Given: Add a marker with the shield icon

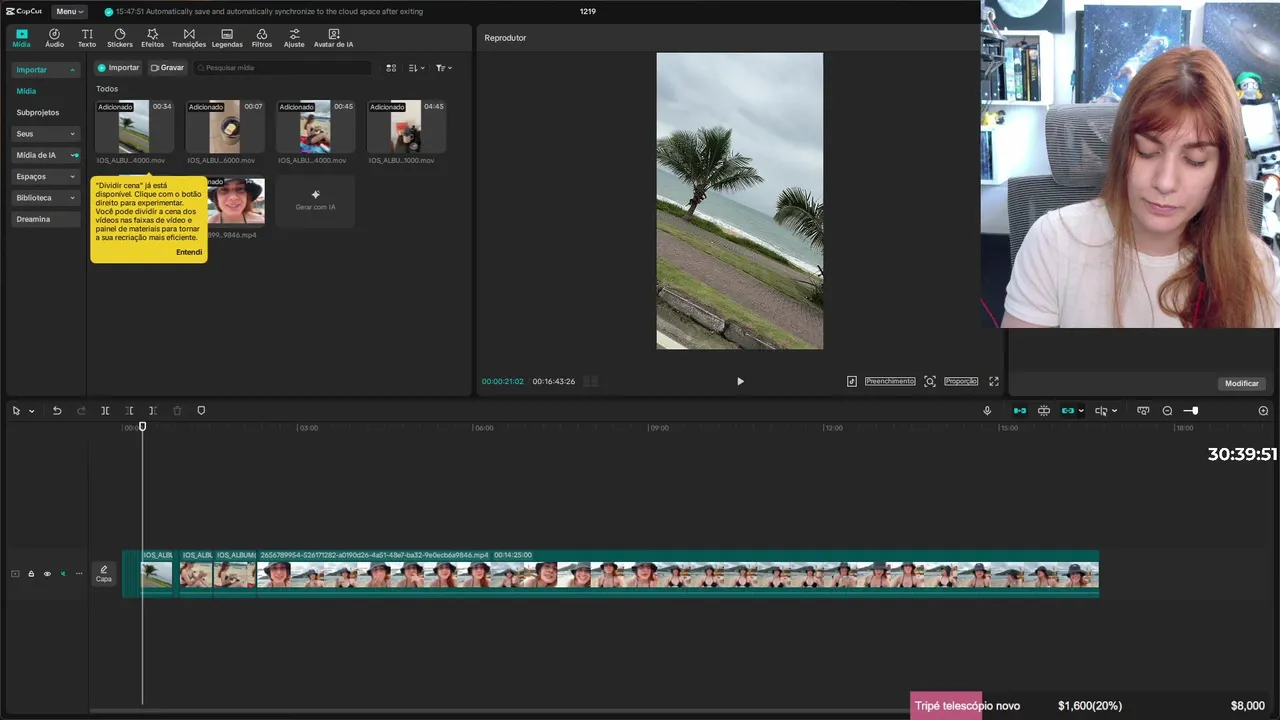Looking at the screenshot, I should click(201, 411).
